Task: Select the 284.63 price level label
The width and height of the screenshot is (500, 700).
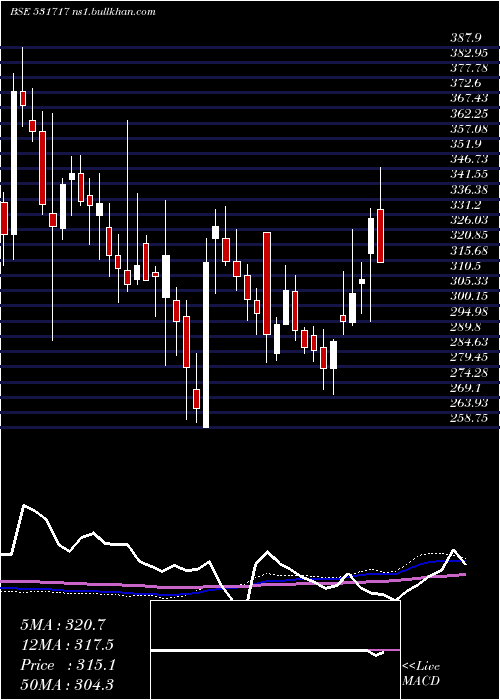Action: (x=469, y=342)
